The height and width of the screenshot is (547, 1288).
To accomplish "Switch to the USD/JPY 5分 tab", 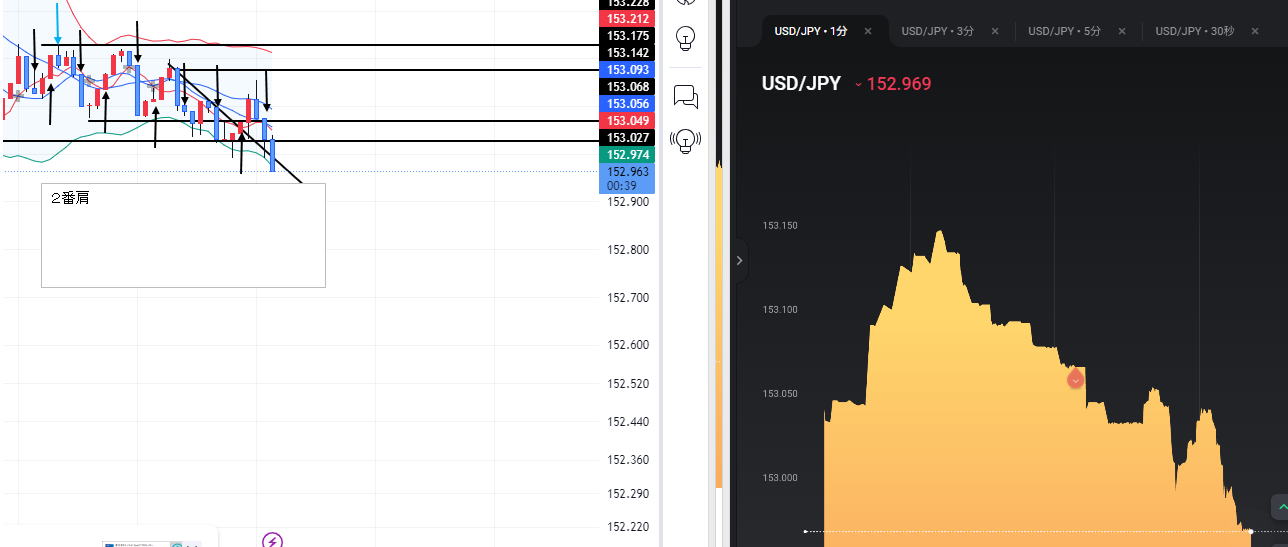I will click(1064, 31).
